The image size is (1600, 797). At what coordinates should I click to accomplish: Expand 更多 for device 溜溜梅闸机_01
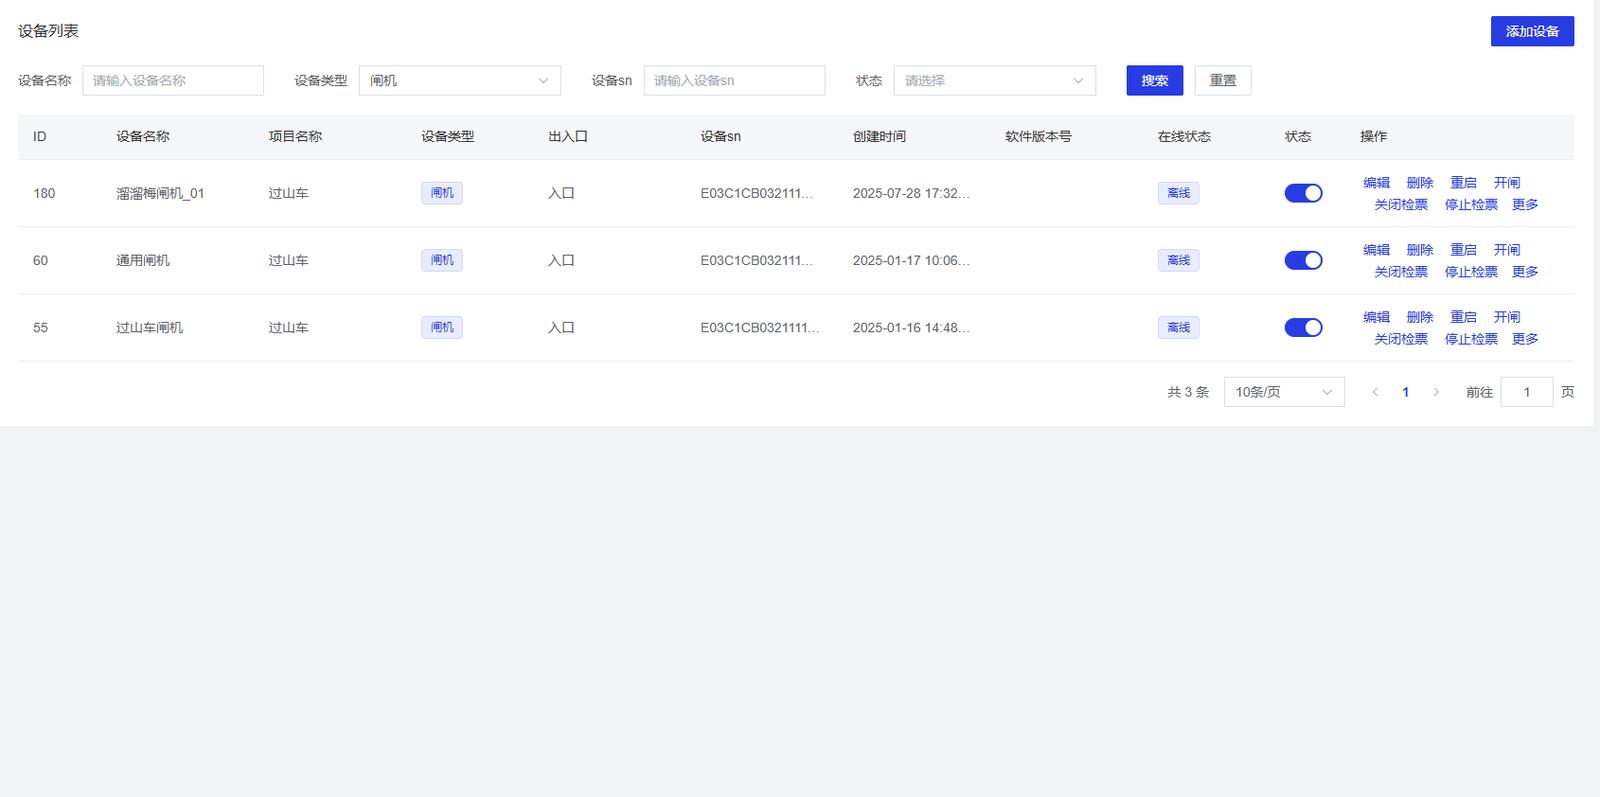point(1525,204)
